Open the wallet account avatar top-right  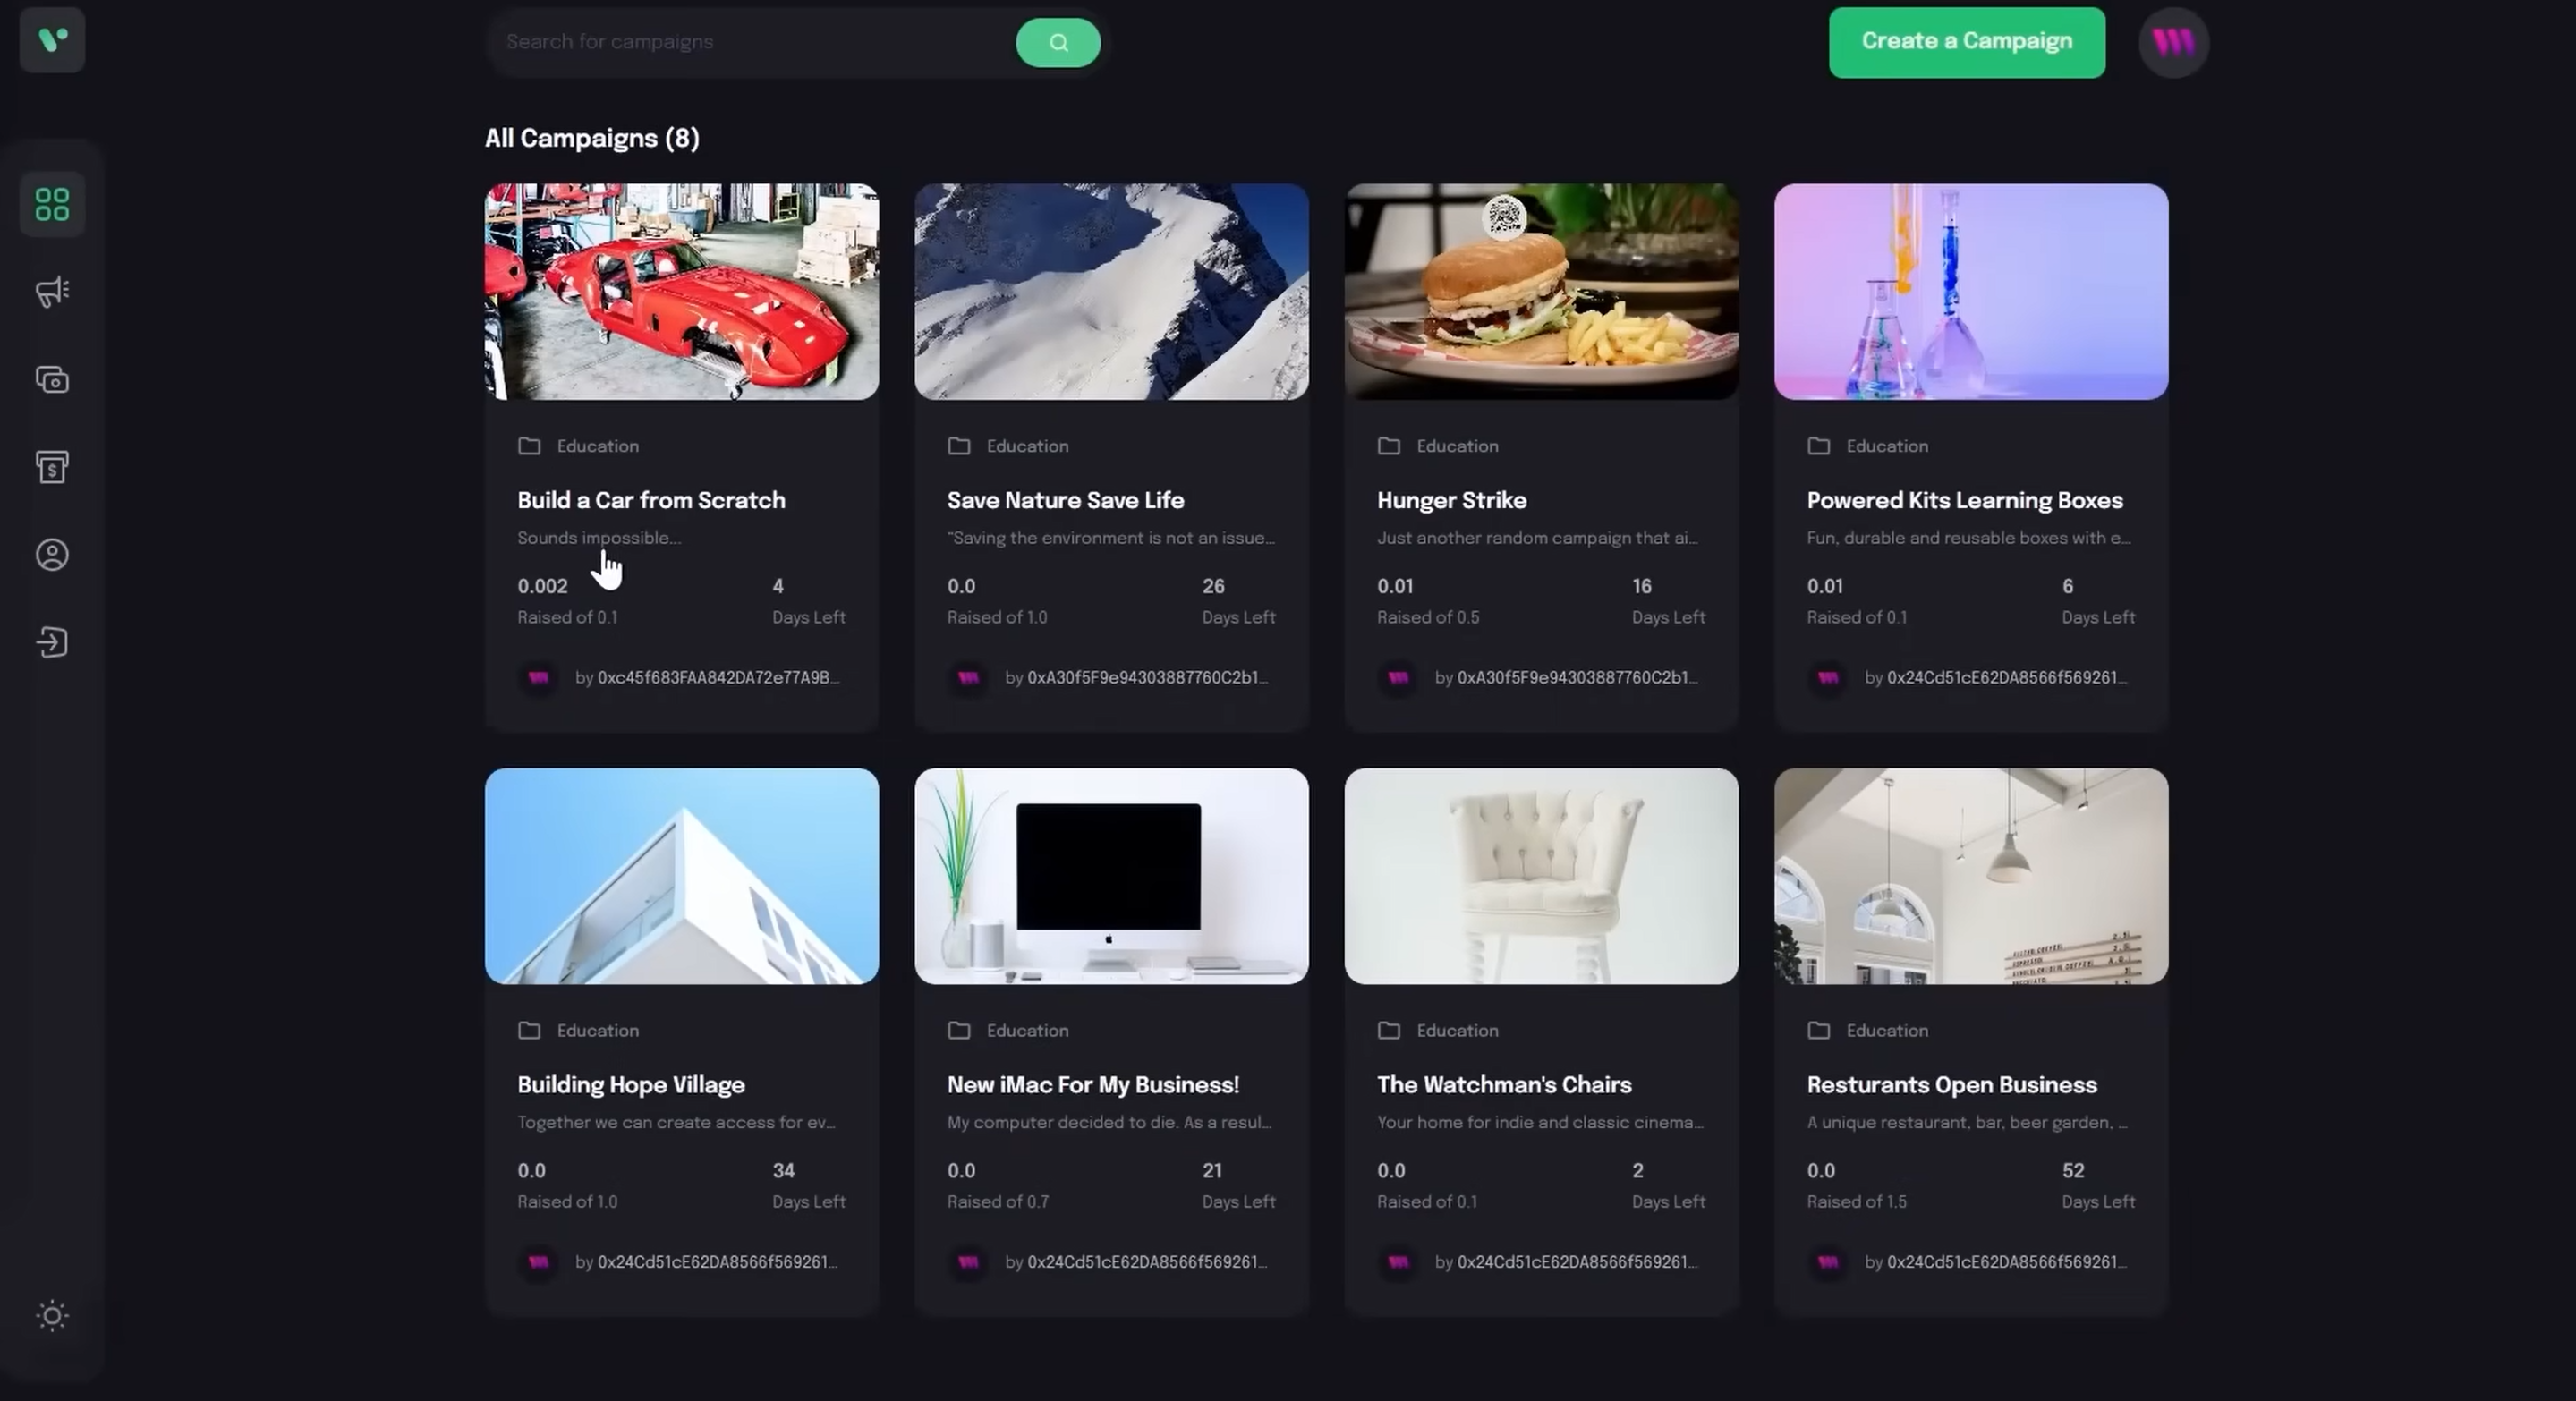click(x=2173, y=42)
